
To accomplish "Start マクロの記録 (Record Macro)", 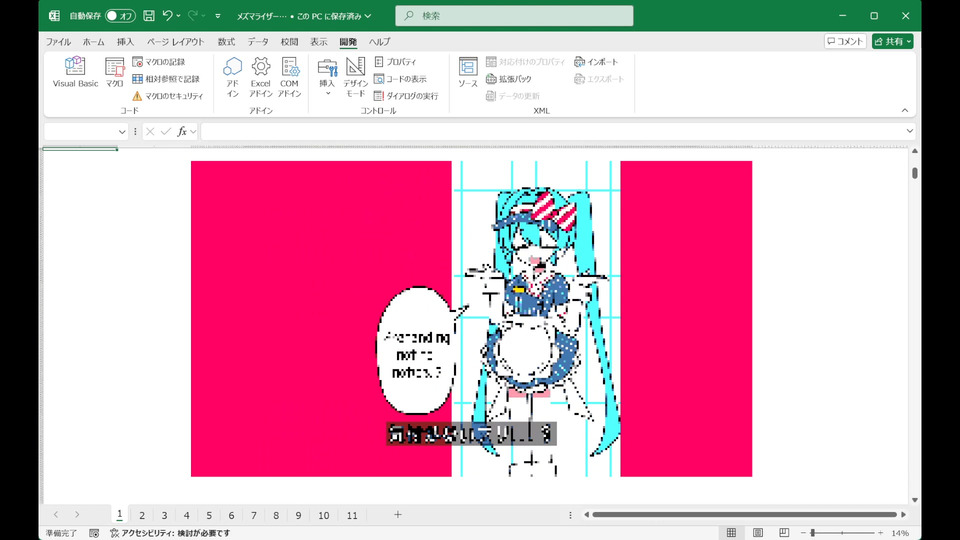I will tap(159, 62).
